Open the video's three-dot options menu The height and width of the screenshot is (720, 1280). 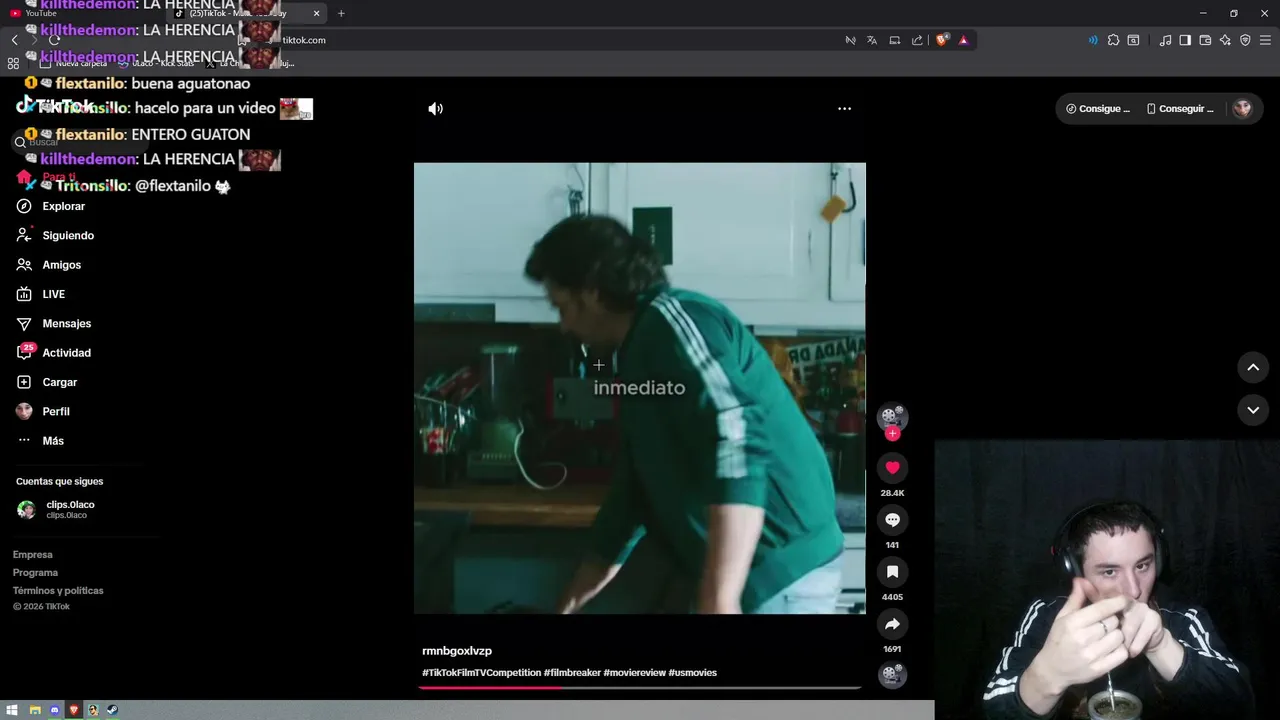(x=844, y=109)
